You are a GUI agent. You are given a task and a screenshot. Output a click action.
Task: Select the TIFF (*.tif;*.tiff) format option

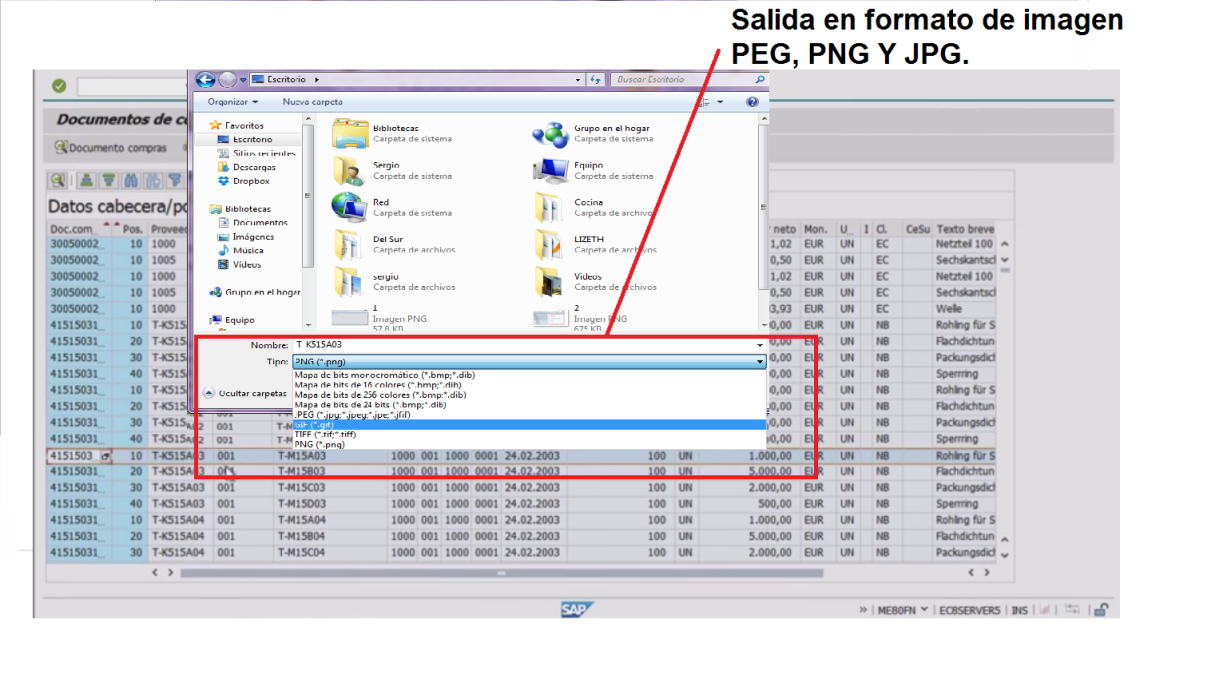click(x=400, y=434)
